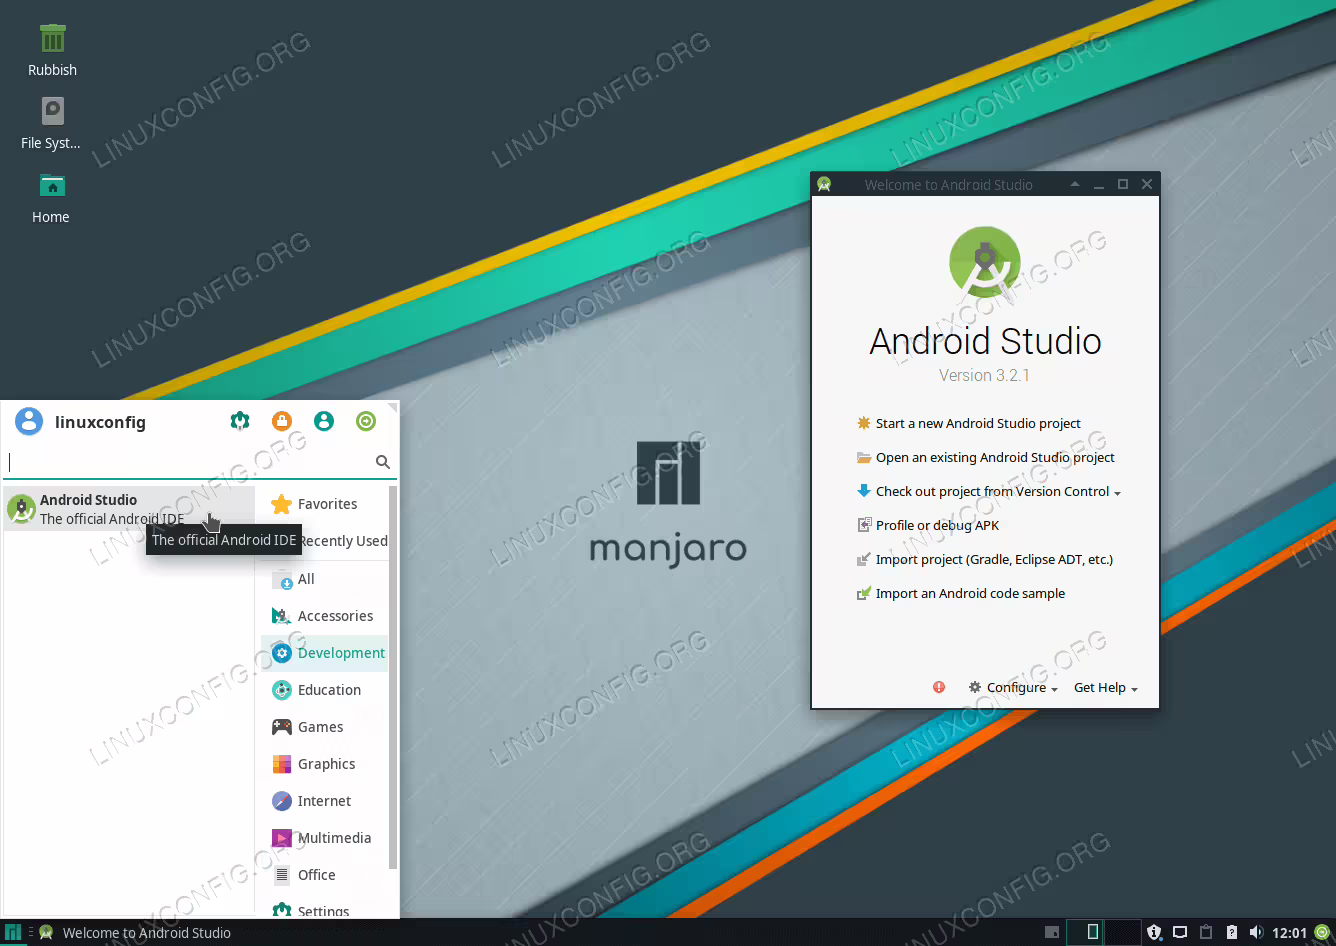Click the category list scrollbar in menu
The image size is (1336, 946).
tap(393, 678)
